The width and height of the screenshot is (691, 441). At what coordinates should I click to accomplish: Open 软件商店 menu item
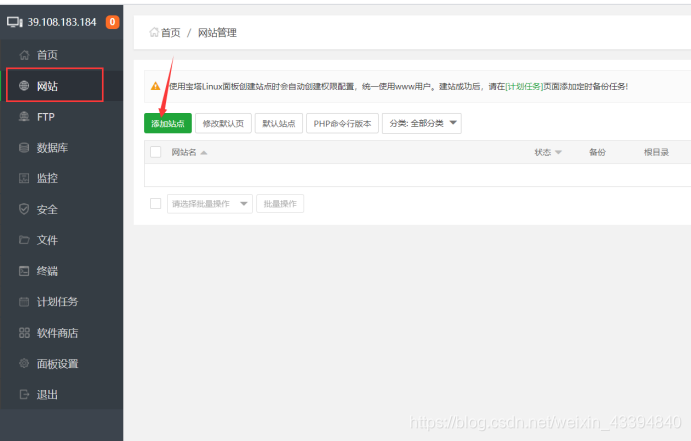[x=62, y=333]
